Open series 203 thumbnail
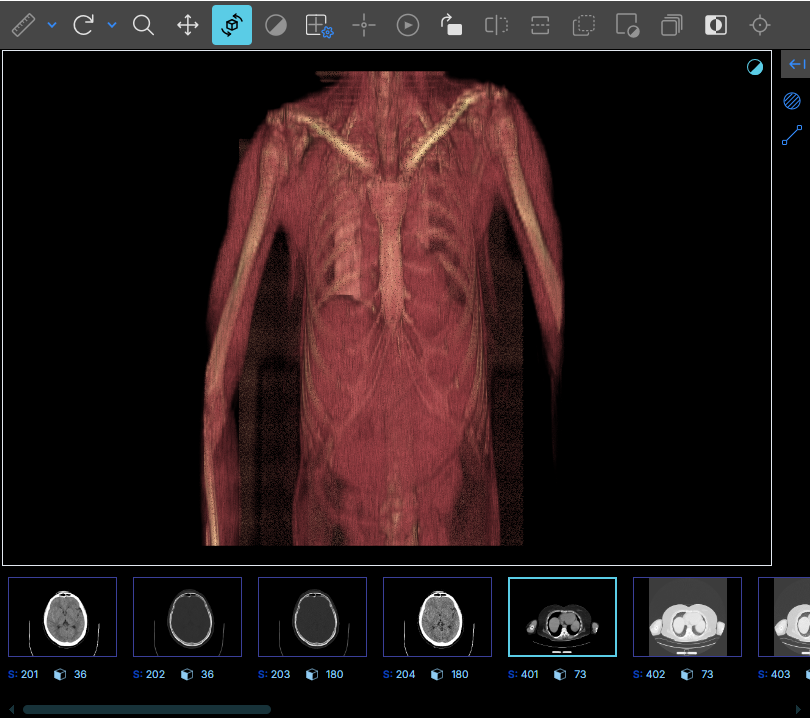 (x=312, y=617)
